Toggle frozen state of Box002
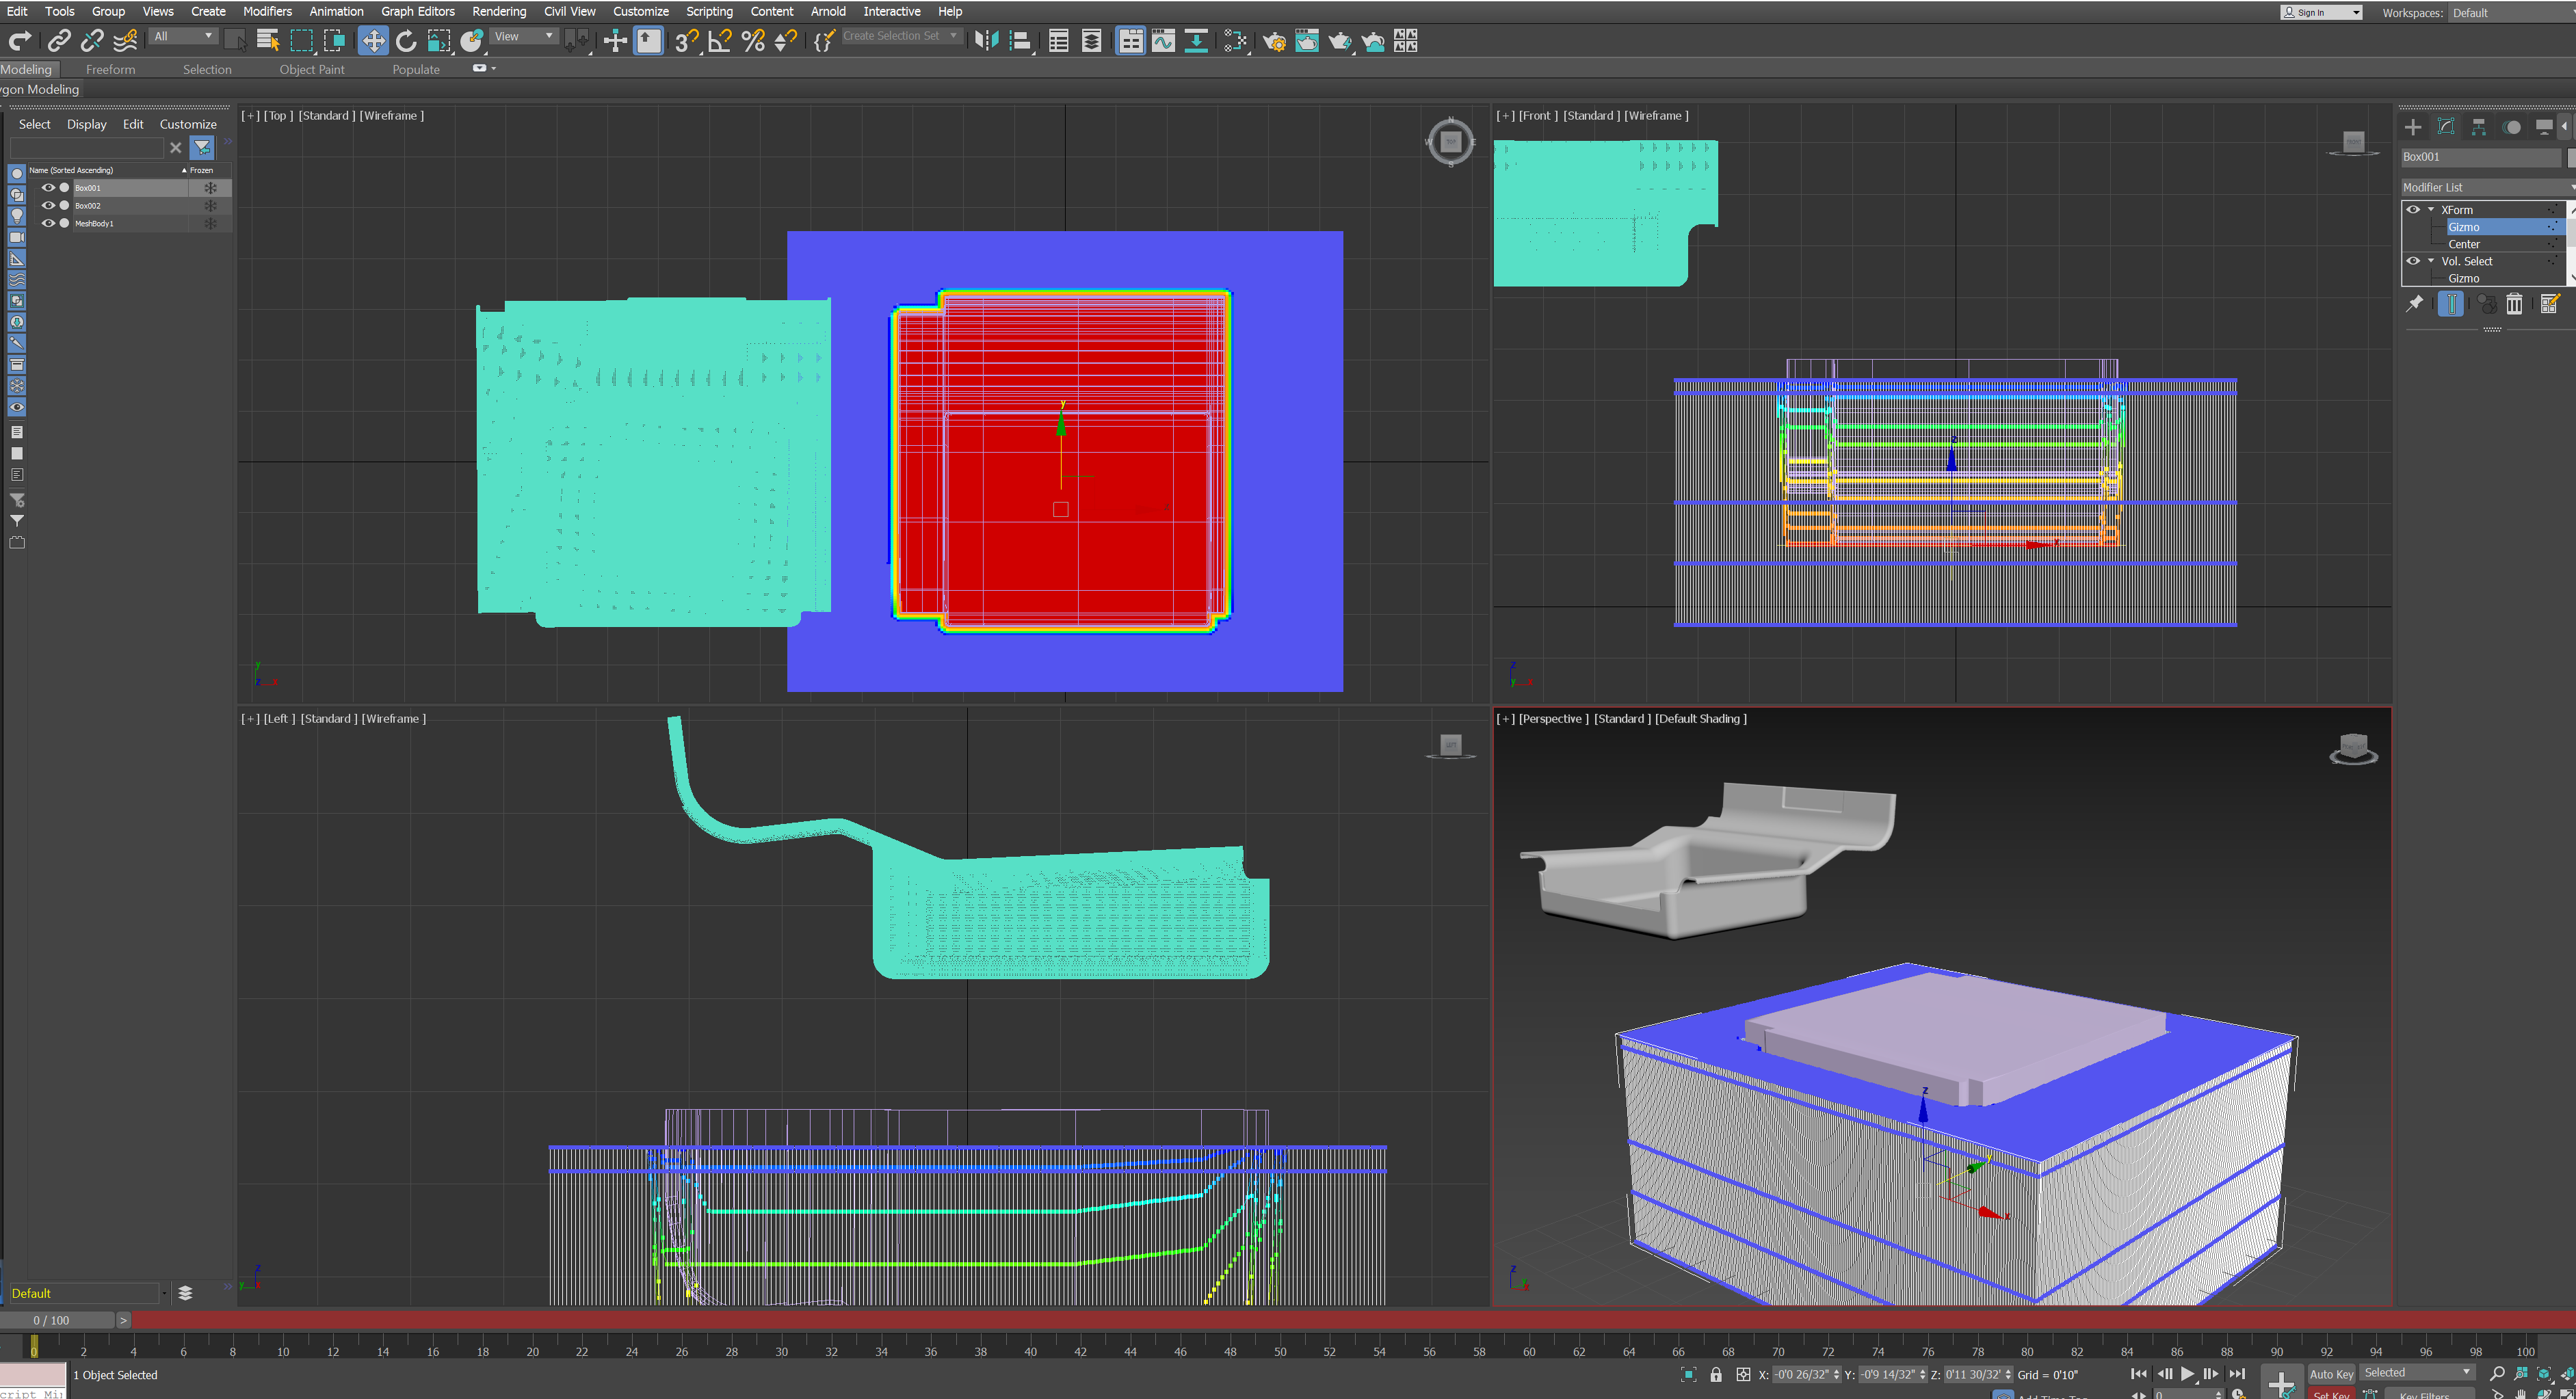2576x1399 pixels. [210, 205]
